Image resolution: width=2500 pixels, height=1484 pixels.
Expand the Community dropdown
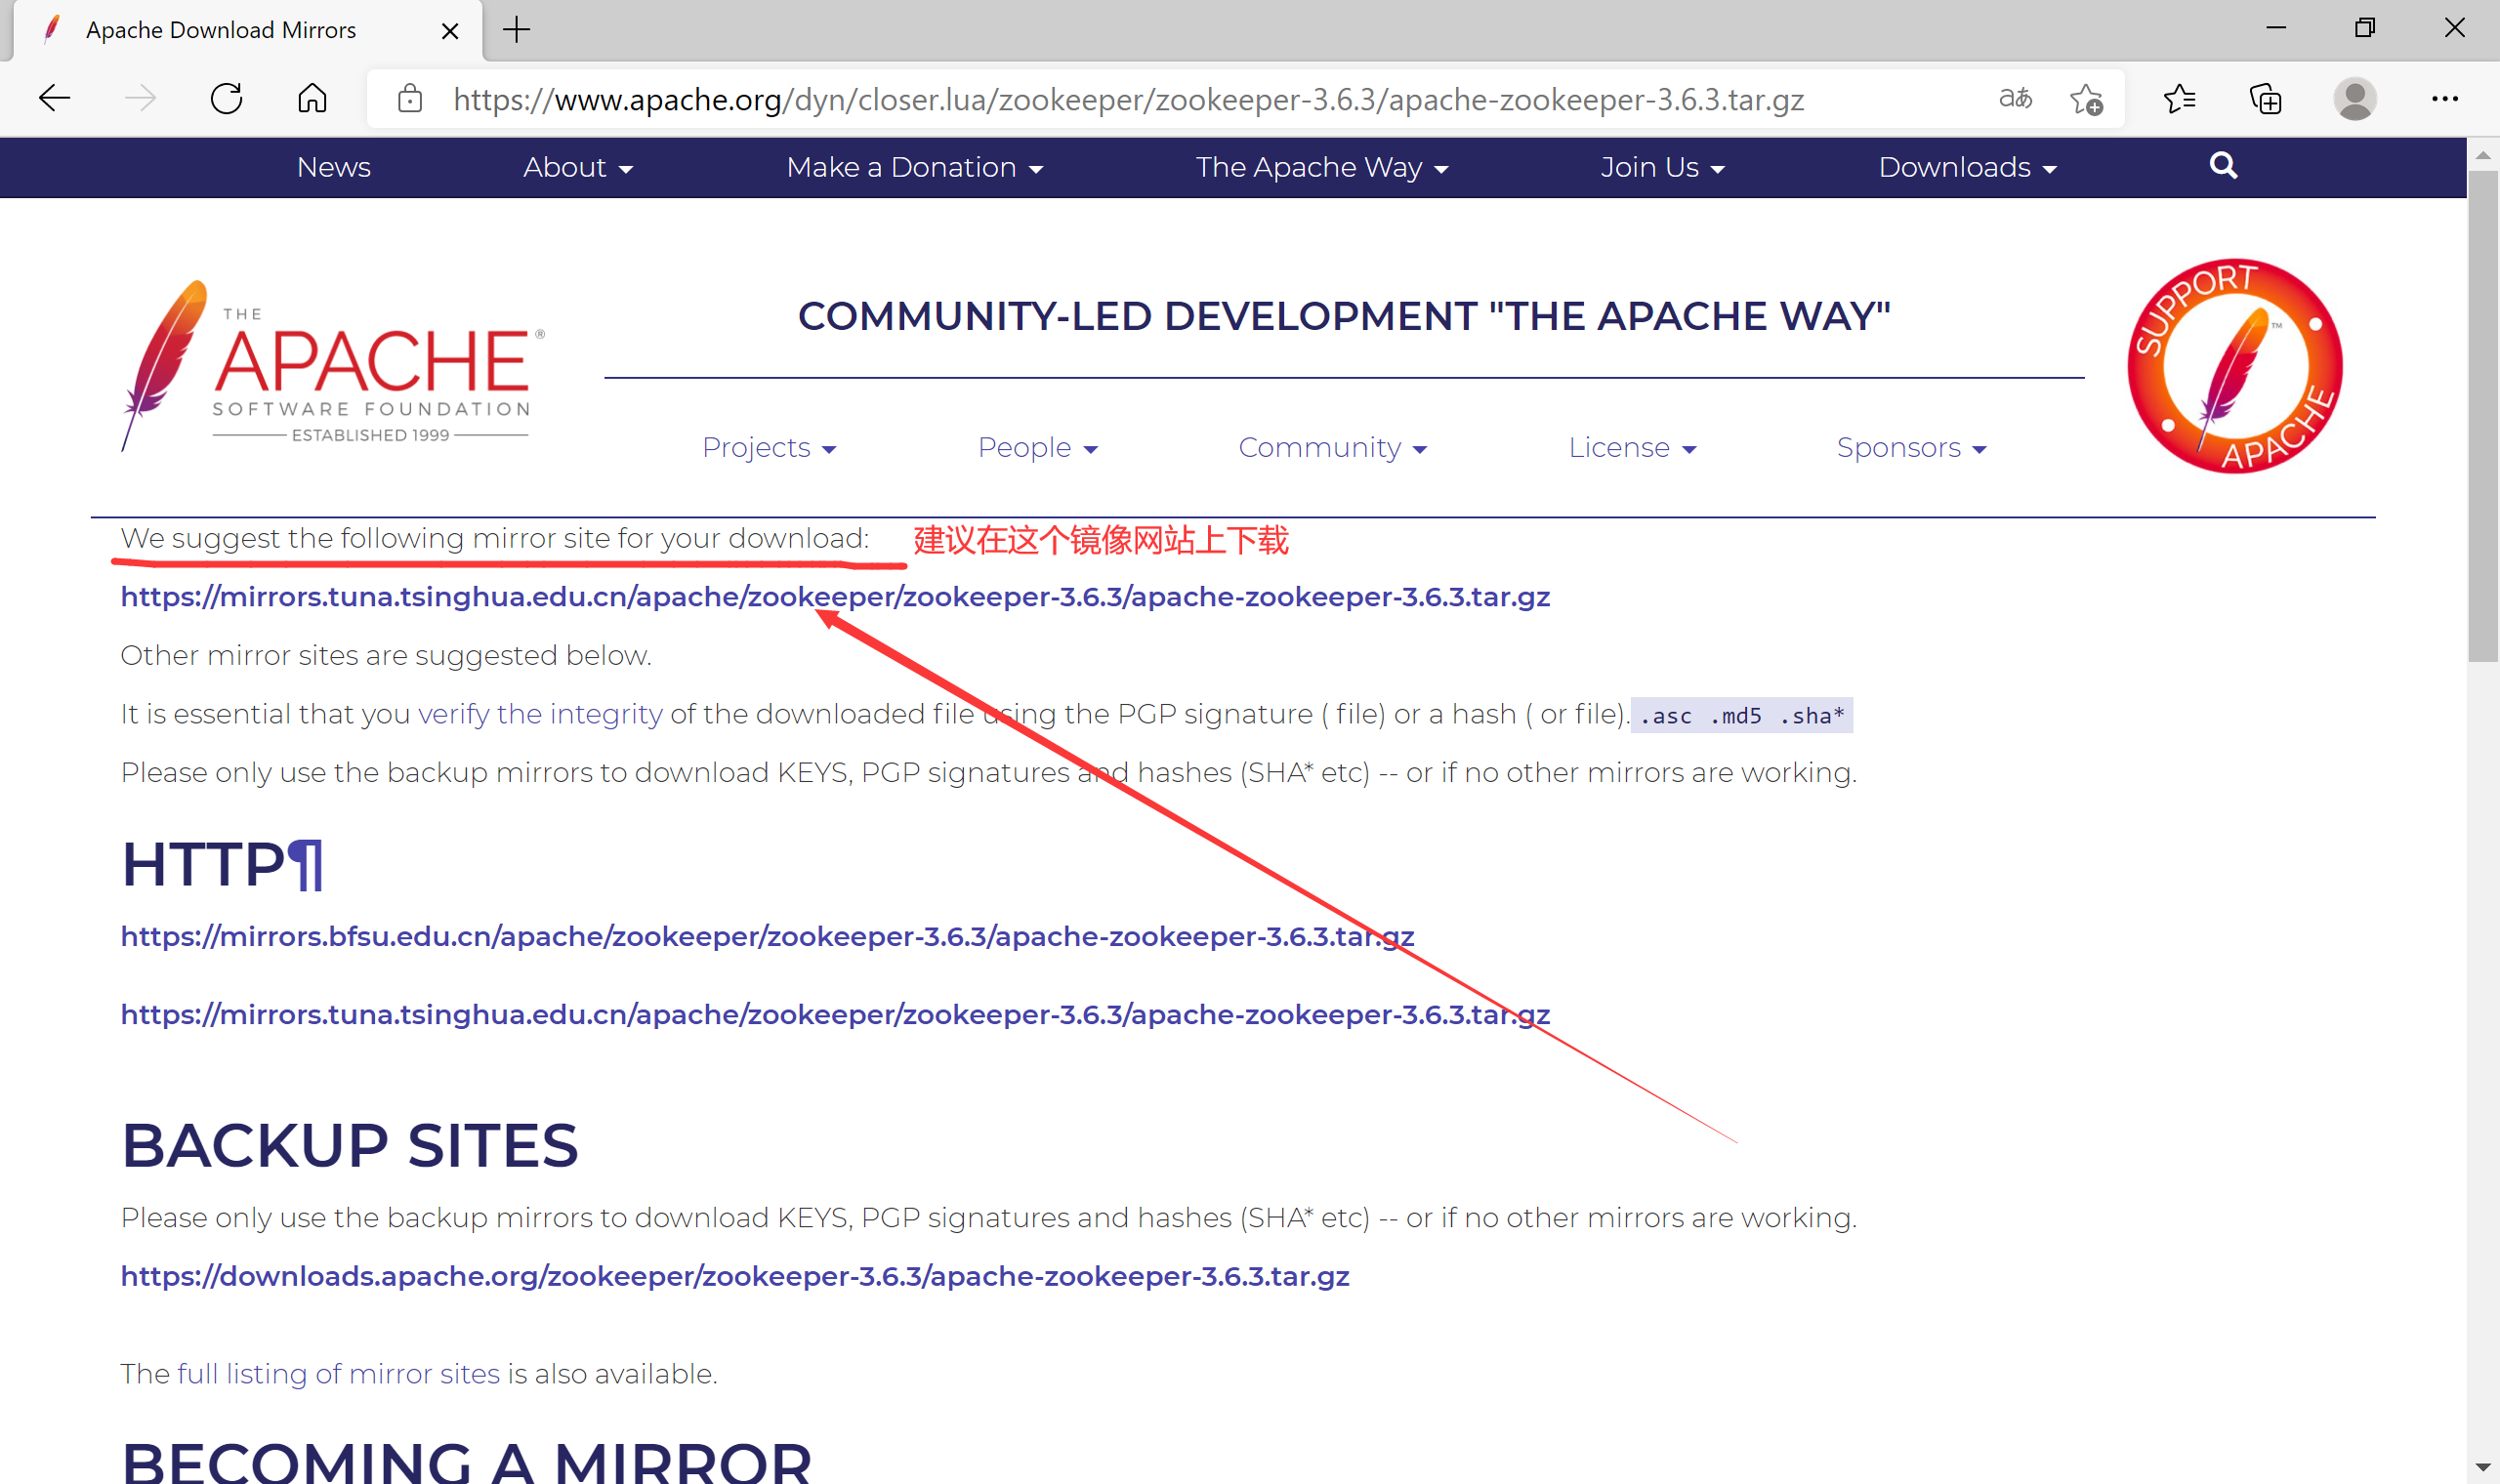coord(1331,447)
